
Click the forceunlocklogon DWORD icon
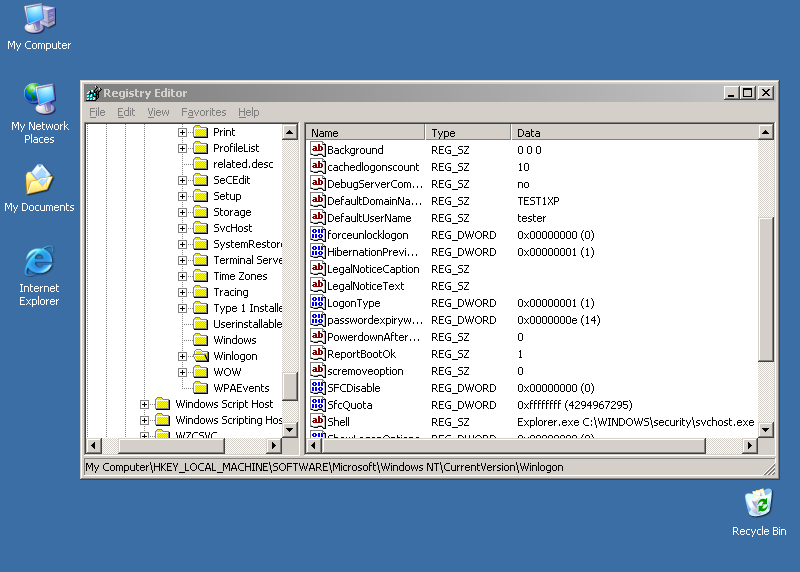317,235
